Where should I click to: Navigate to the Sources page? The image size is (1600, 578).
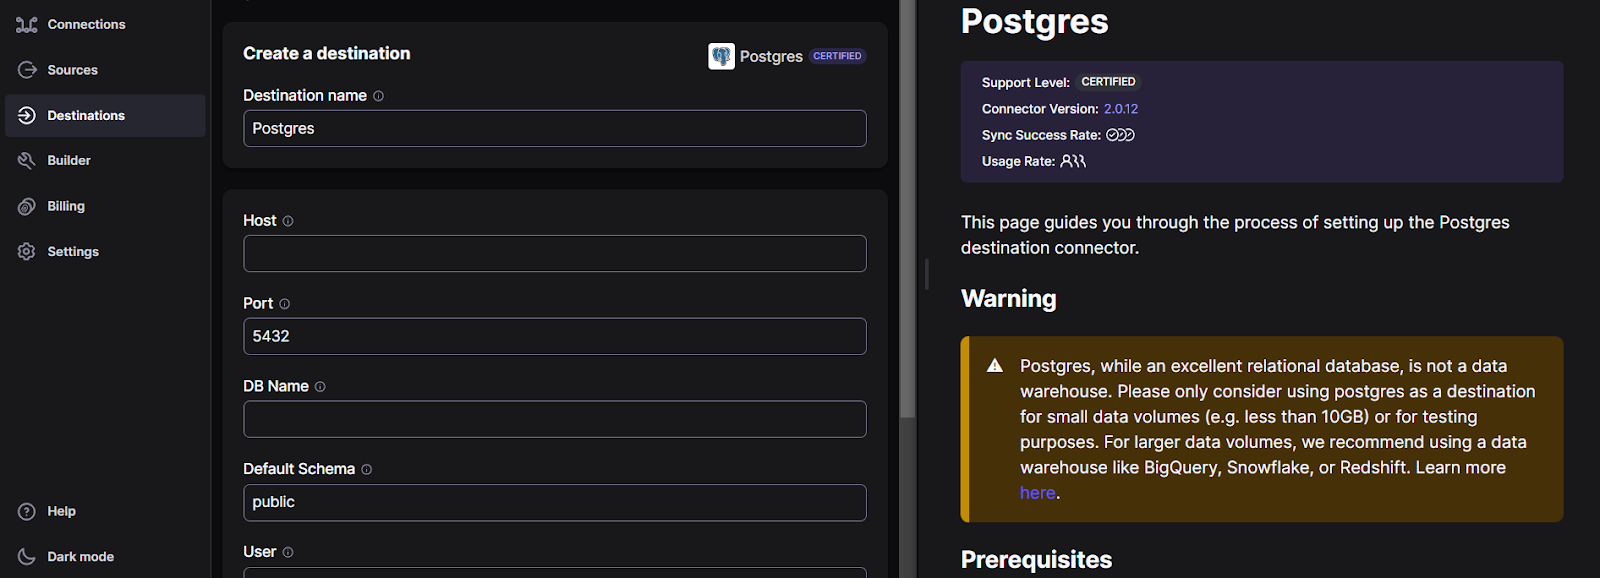click(72, 70)
